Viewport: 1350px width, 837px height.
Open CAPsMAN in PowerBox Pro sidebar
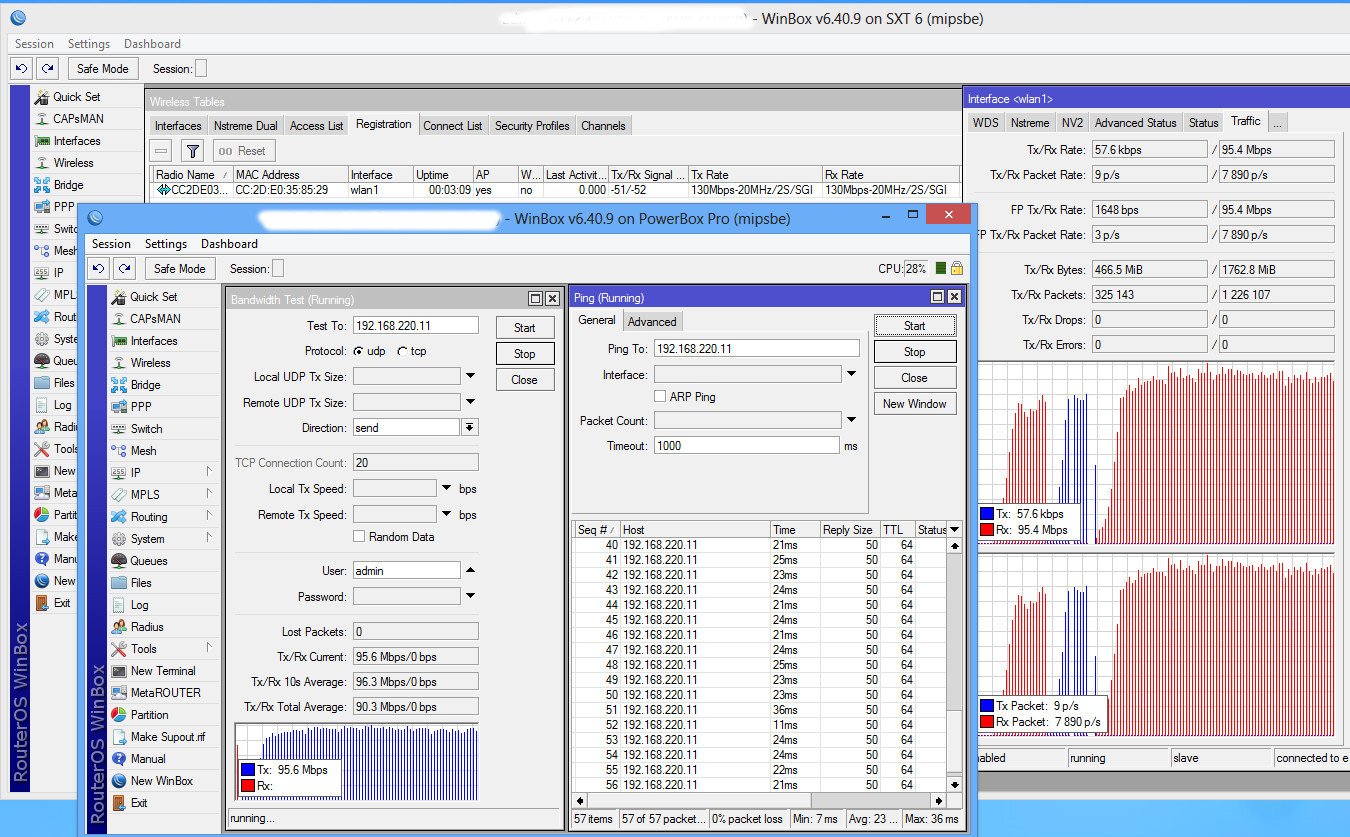pos(157,319)
